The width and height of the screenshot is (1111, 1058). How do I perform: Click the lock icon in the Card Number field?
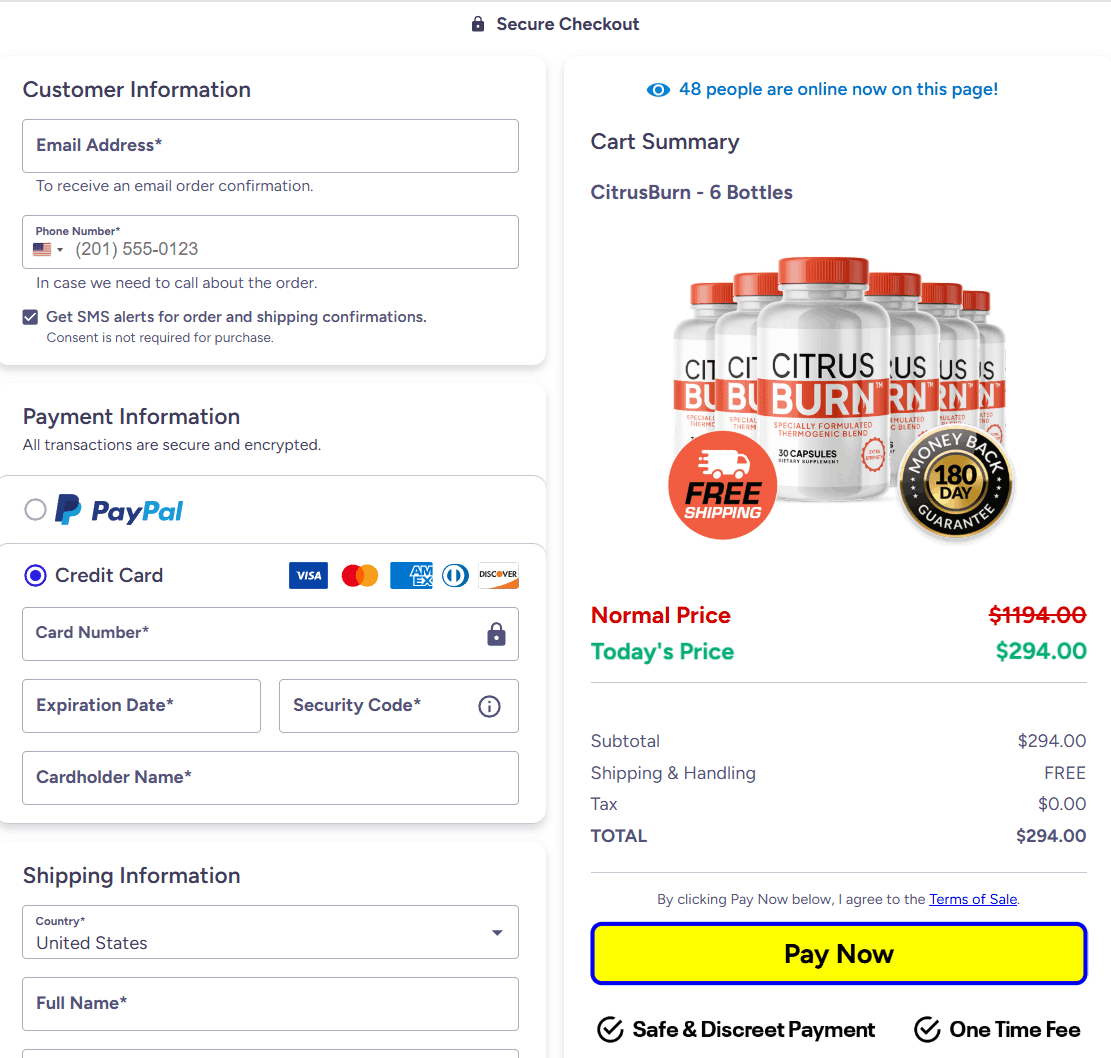click(x=496, y=634)
